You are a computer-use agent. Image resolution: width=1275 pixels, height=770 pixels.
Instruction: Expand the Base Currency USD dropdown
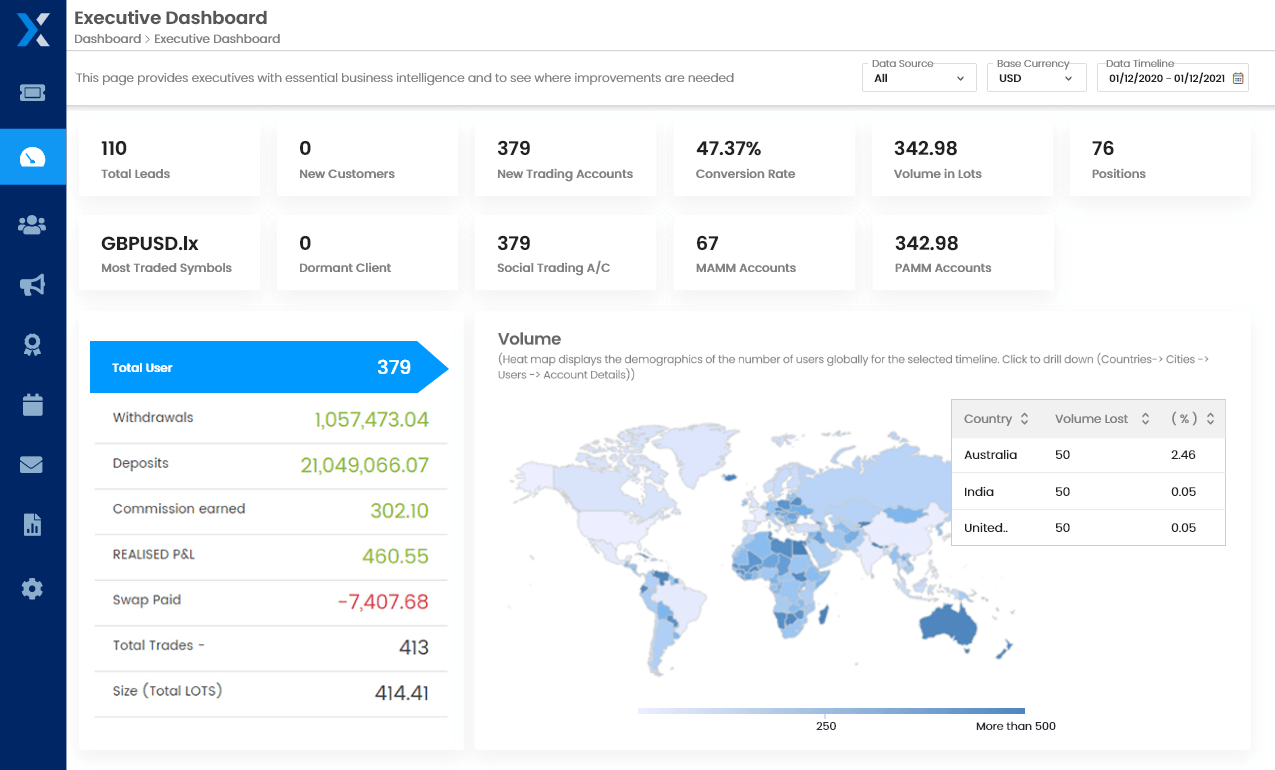1036,78
